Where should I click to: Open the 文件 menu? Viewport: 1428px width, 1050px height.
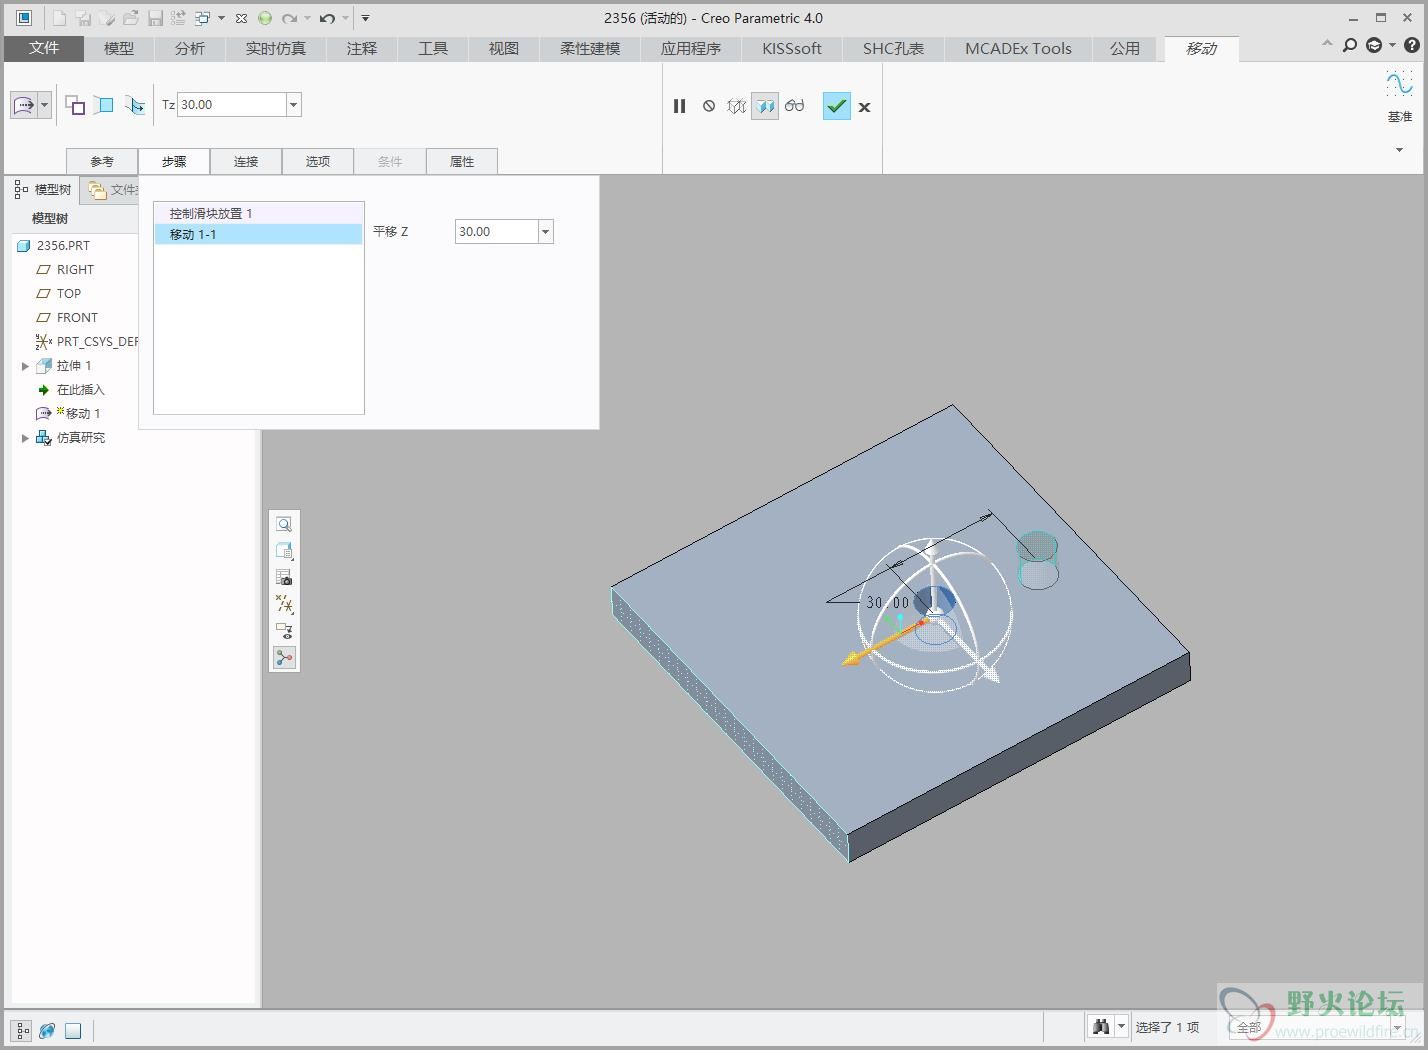point(44,48)
